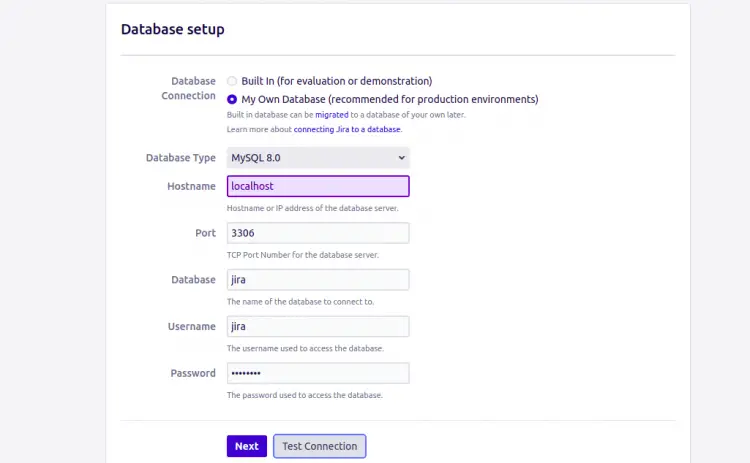Click the "Username" field label
The width and height of the screenshot is (750, 463).
tap(191, 326)
